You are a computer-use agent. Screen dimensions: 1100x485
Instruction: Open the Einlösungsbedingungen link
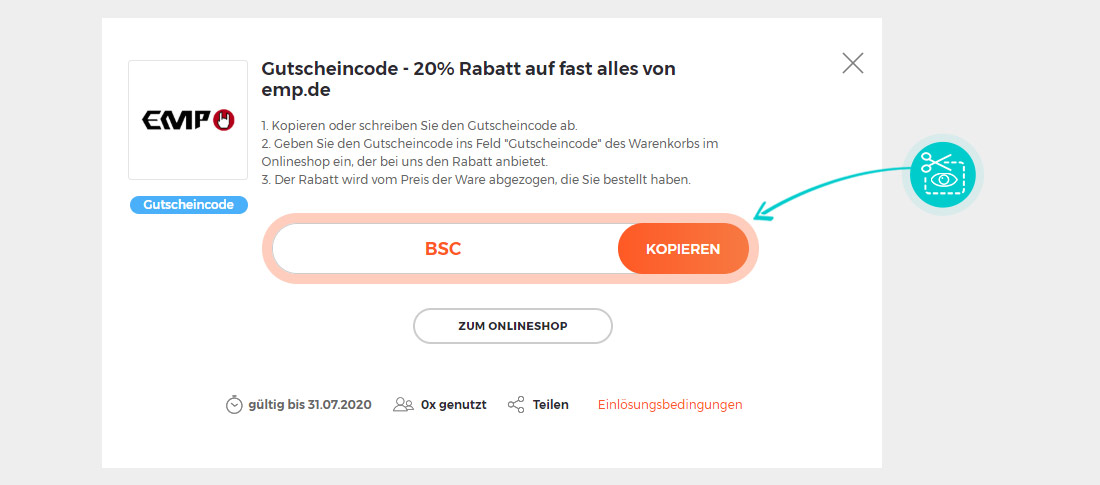[x=670, y=405]
